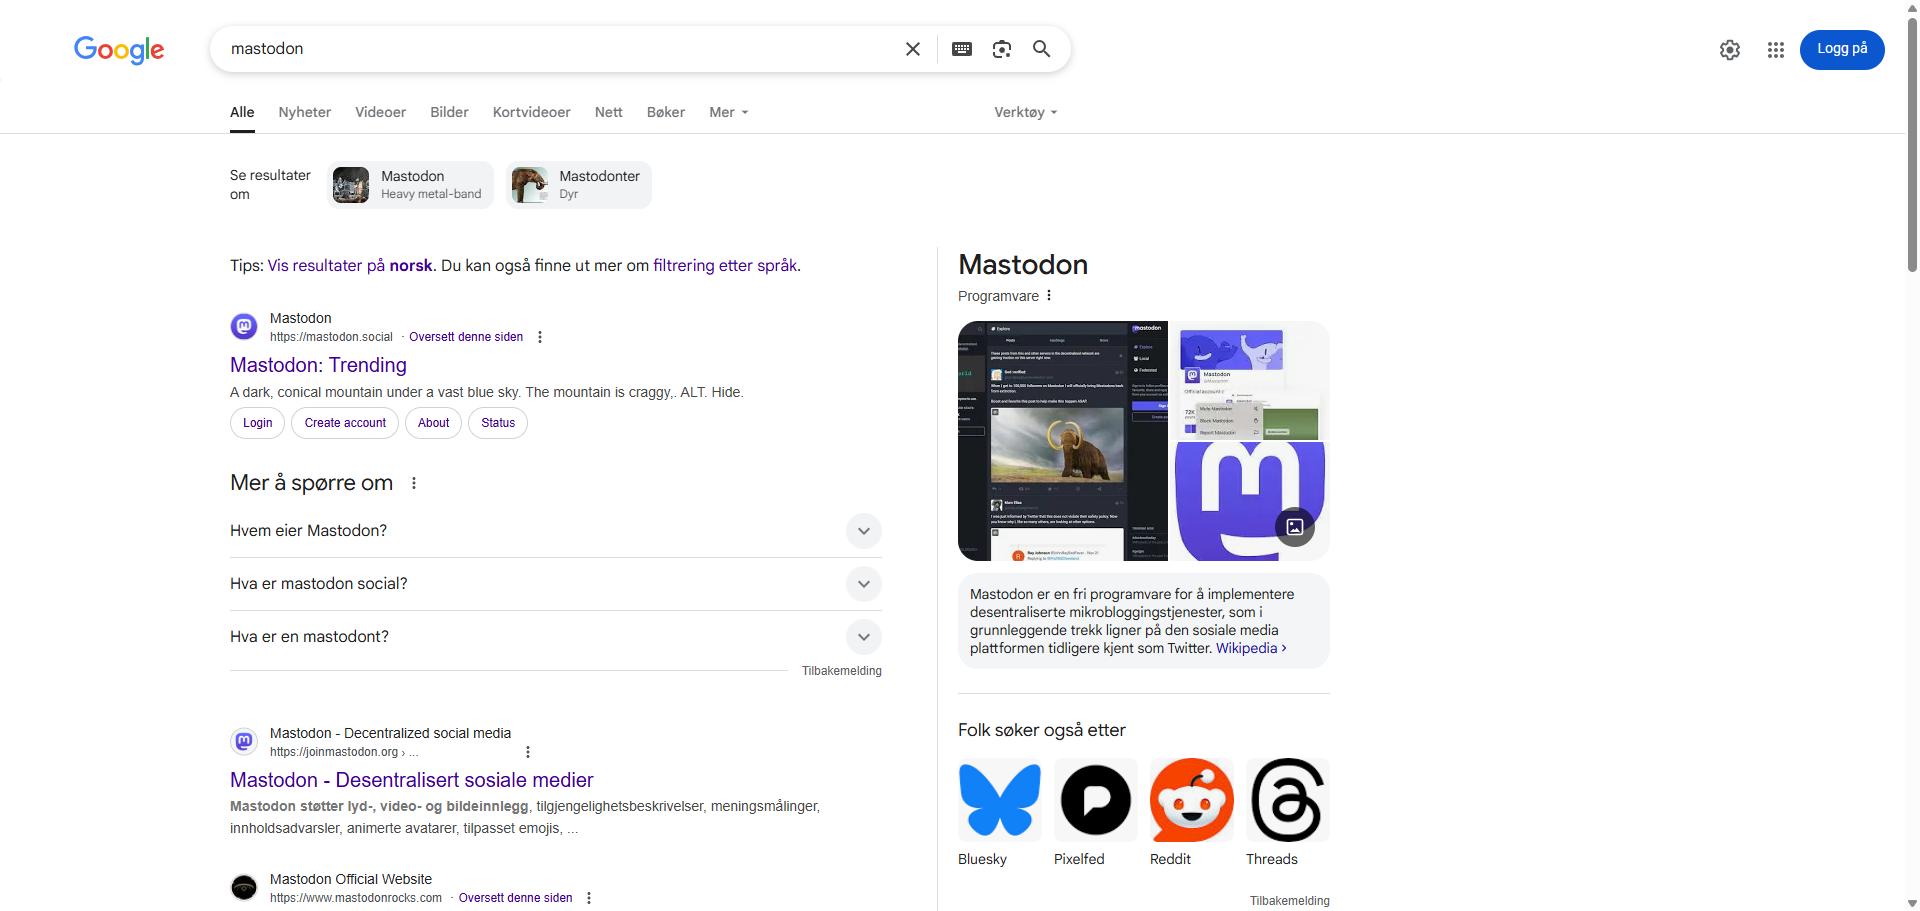Click the Logg på sign-in button
The width and height of the screenshot is (1920, 911).
1842,49
